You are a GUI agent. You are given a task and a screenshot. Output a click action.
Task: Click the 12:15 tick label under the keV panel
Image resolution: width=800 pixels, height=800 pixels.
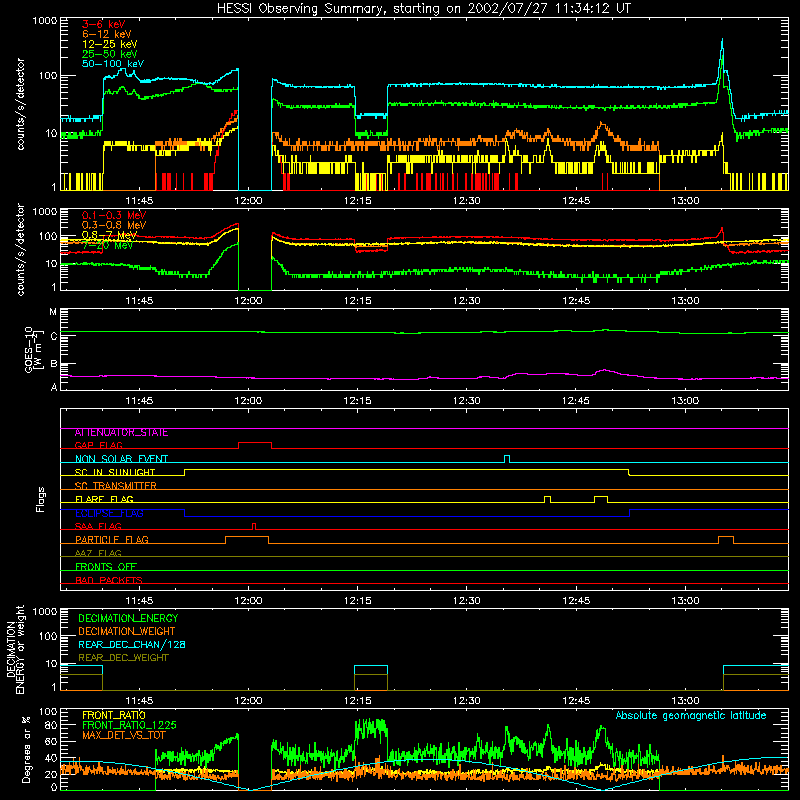click(358, 201)
